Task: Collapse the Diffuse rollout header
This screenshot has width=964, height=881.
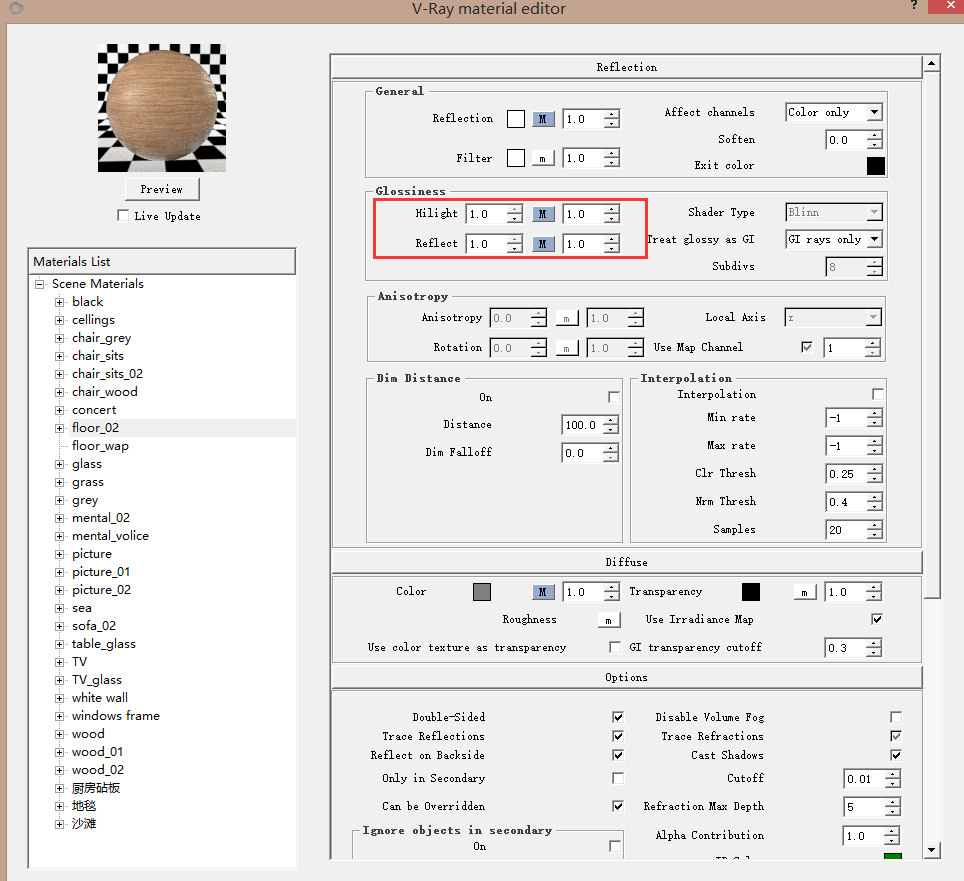Action: click(x=626, y=562)
